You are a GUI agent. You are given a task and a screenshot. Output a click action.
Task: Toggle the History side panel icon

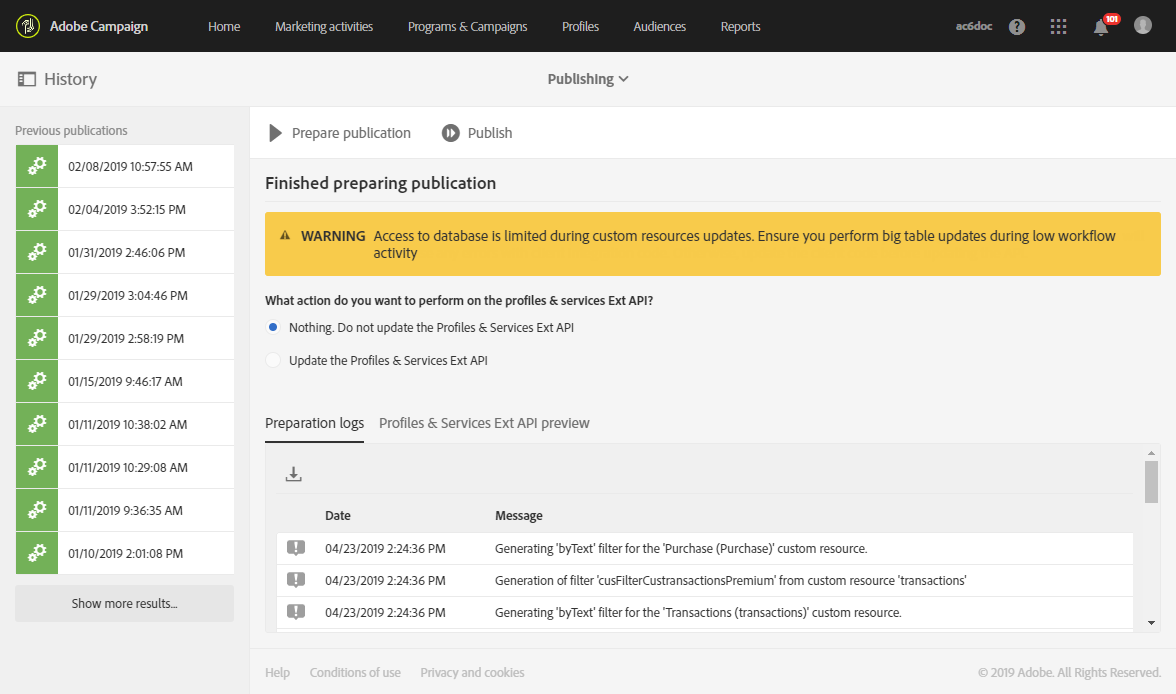(x=27, y=79)
